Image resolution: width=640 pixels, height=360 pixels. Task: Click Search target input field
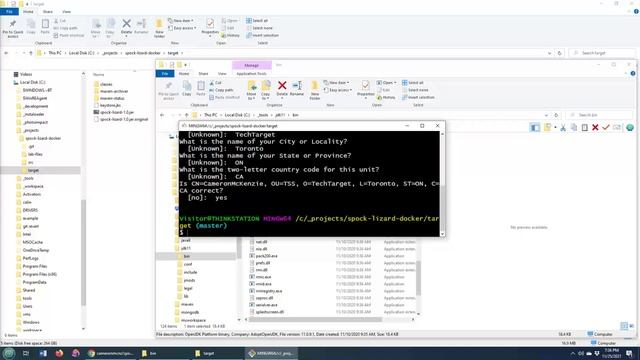(x=603, y=53)
